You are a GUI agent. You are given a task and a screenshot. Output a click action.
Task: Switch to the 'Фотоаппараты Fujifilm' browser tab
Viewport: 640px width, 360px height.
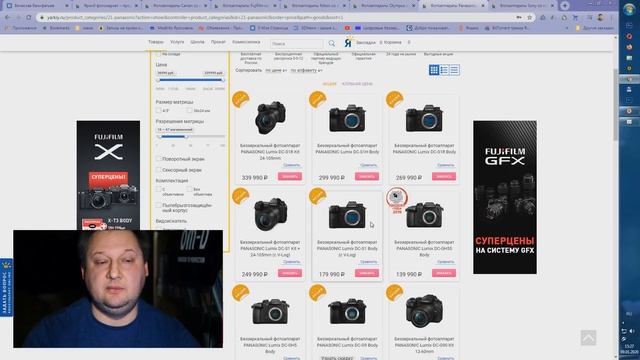pyautogui.click(x=245, y=6)
